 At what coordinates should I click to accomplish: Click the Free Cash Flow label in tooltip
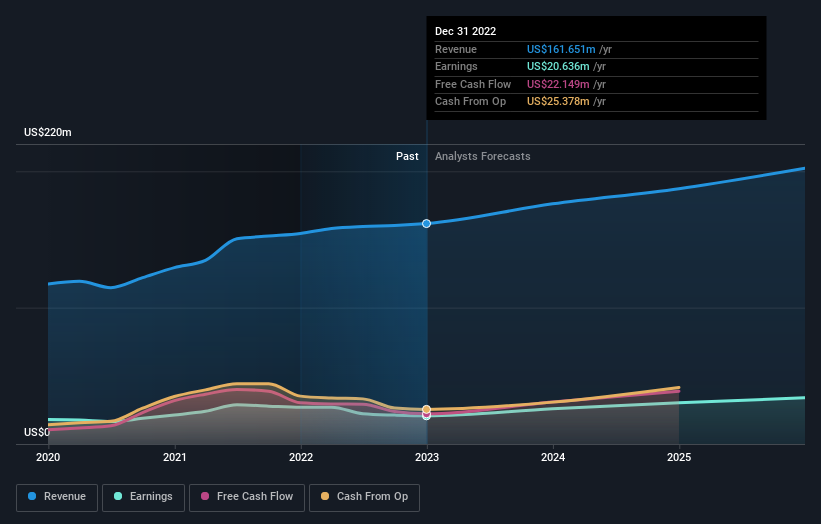[x=473, y=84]
